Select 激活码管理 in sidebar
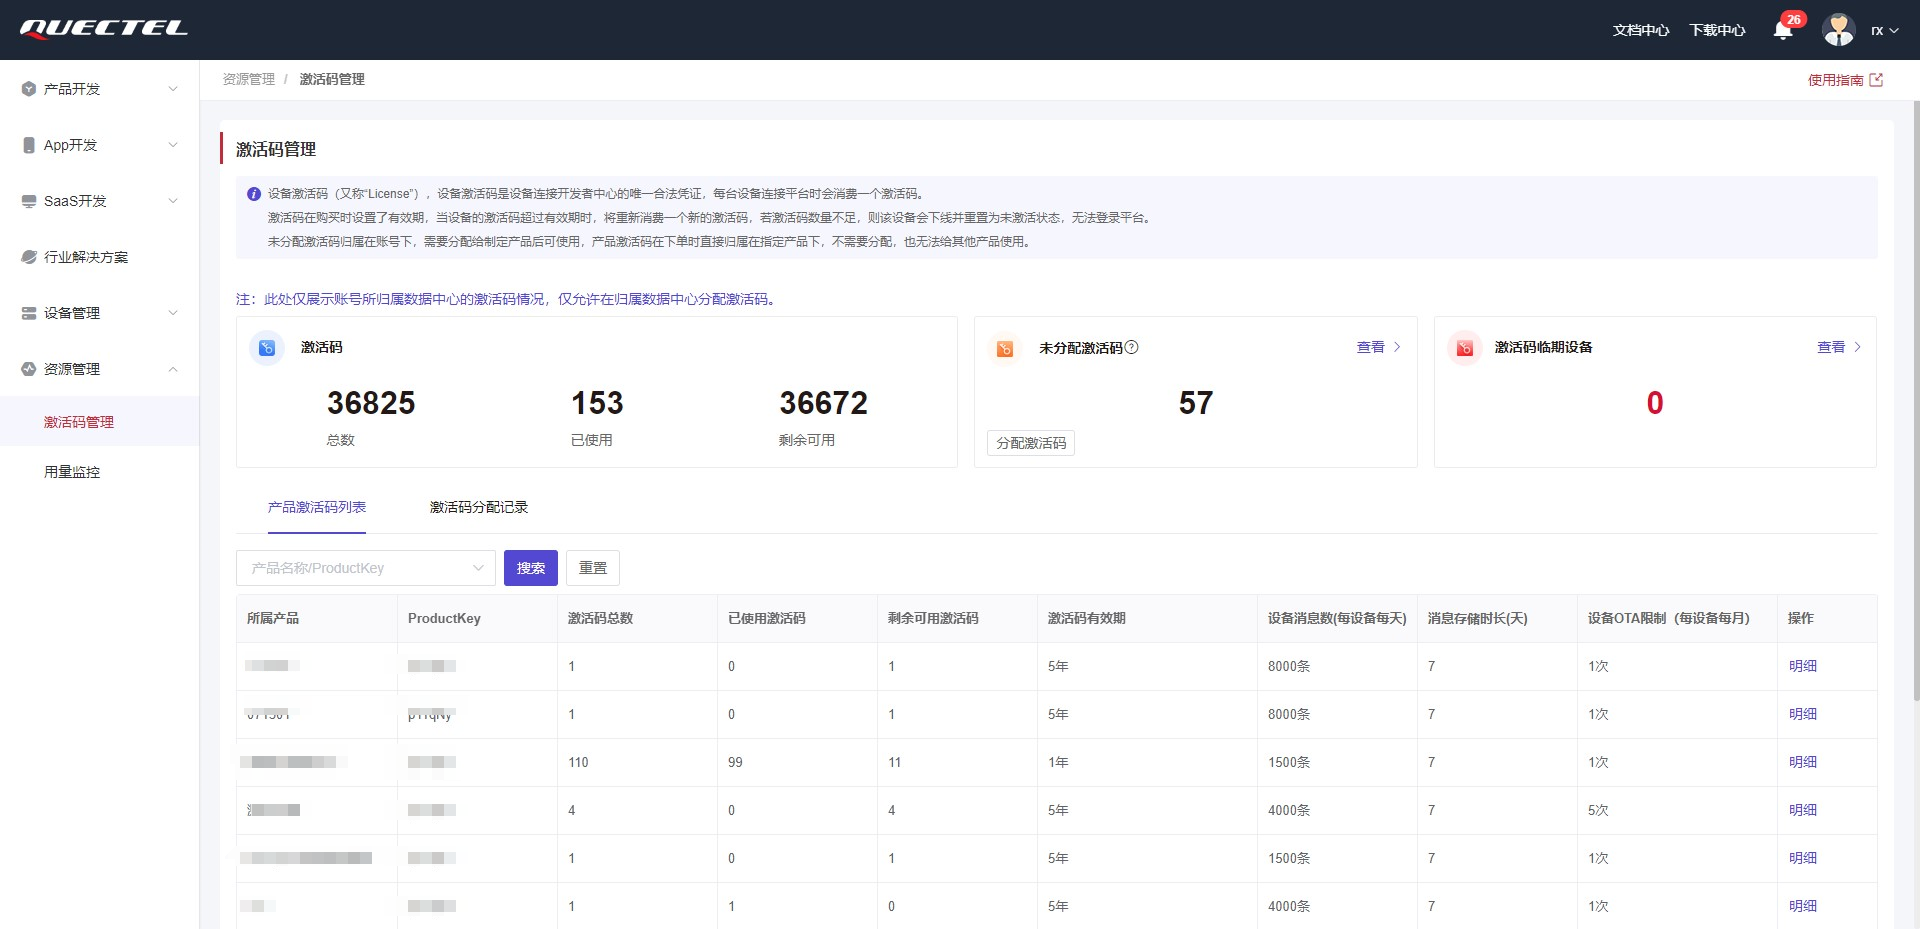Image resolution: width=1920 pixels, height=929 pixels. (99, 422)
